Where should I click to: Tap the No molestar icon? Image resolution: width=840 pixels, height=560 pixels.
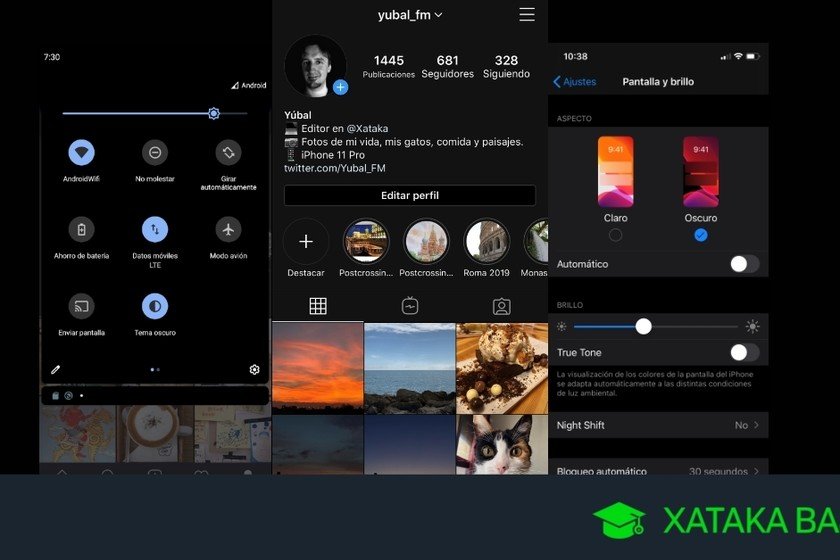155,153
